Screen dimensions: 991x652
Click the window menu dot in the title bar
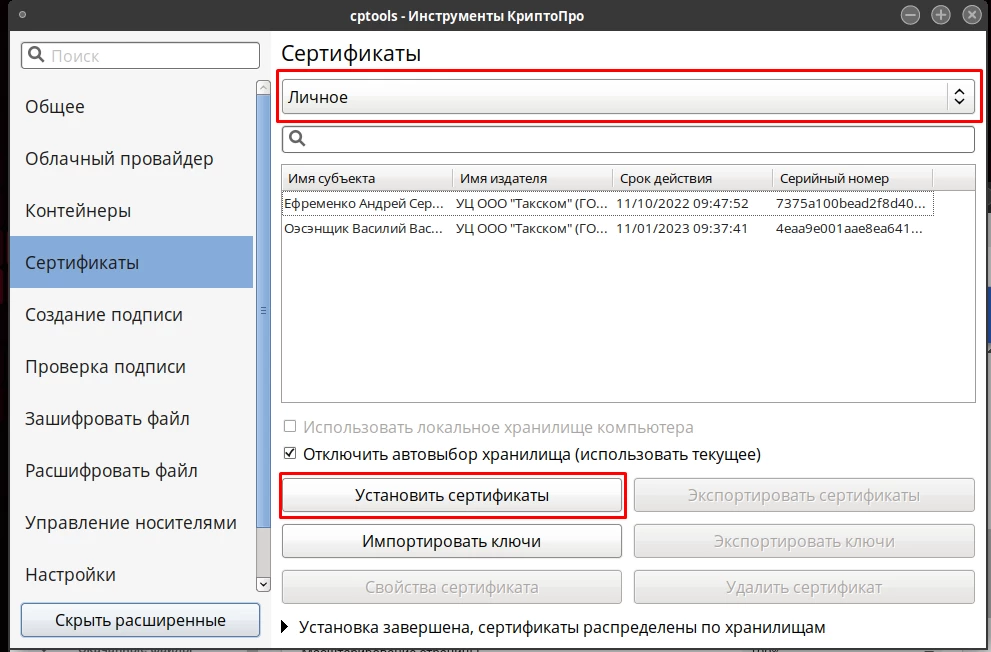(x=23, y=14)
